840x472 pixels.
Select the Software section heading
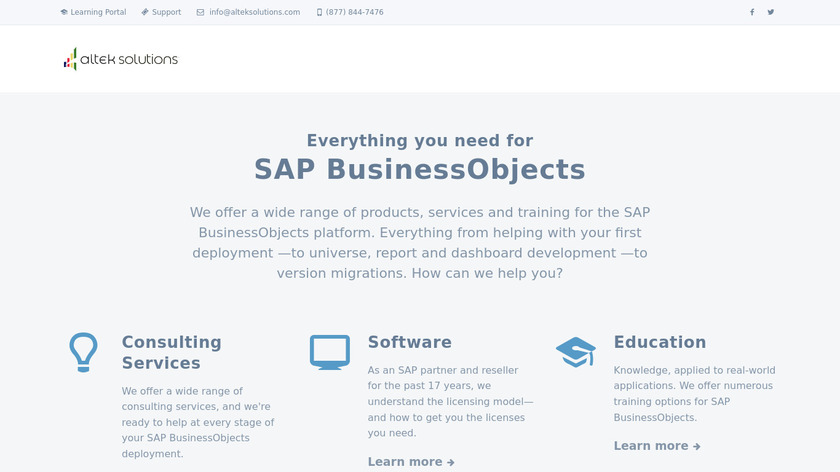click(409, 342)
